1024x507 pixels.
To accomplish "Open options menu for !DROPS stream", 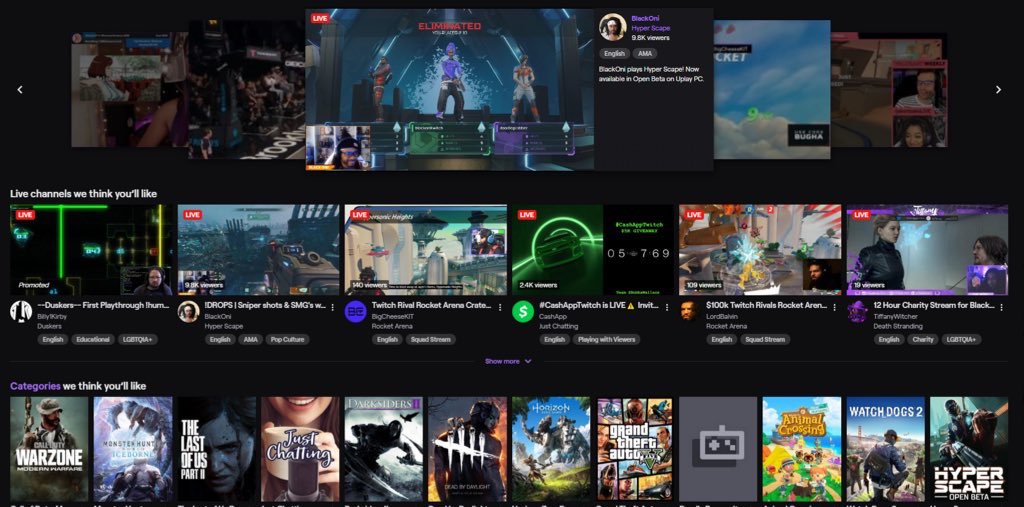I will [332, 306].
